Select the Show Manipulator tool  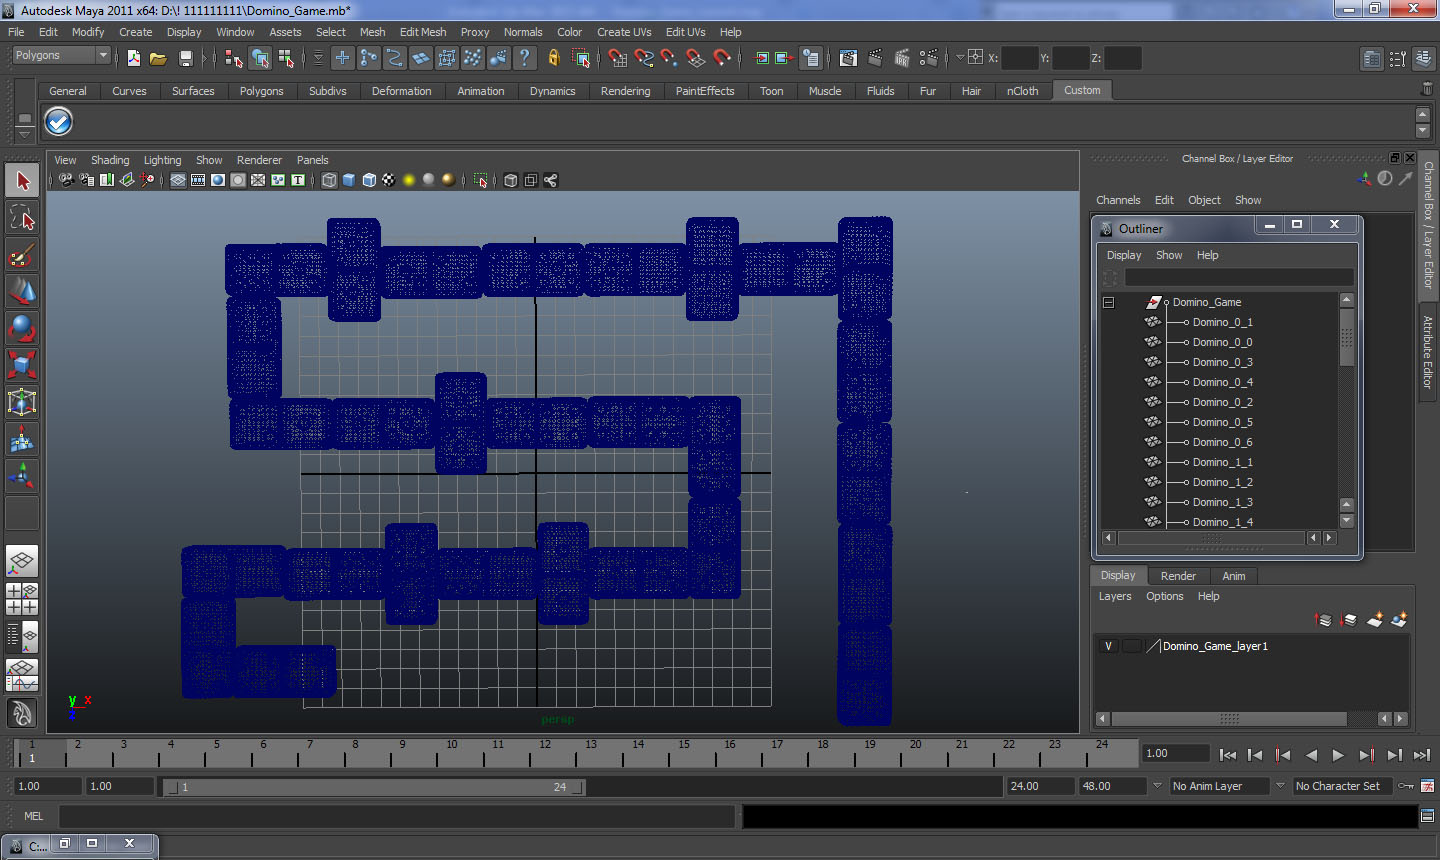[23, 476]
